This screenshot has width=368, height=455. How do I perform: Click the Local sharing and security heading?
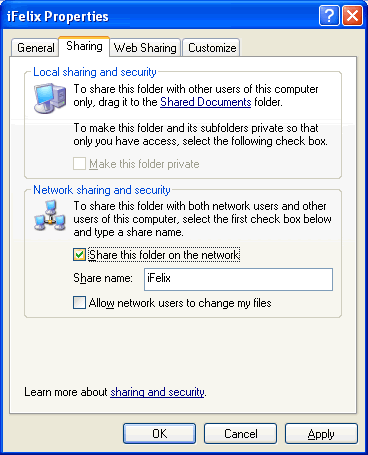pyautogui.click(x=95, y=72)
